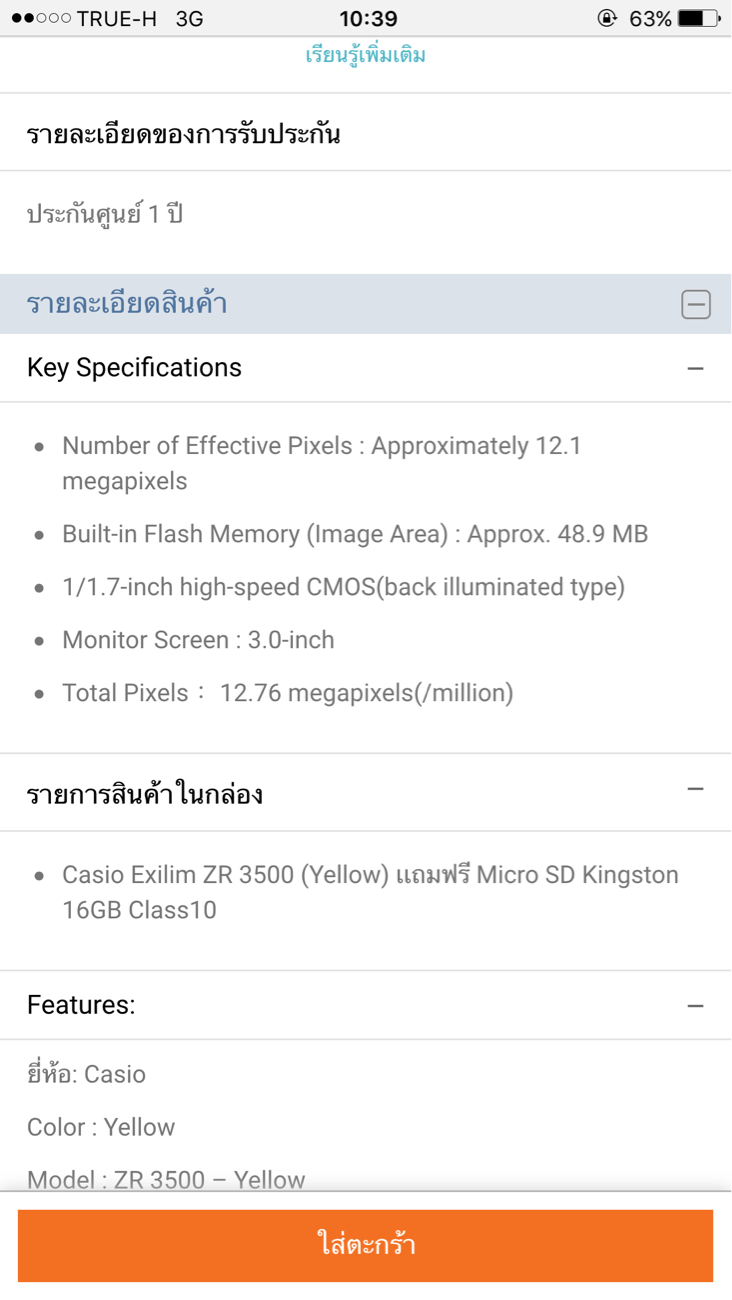Tap the Casio Exilim ZR 3500 box item
Viewport: 732px width, 1300px height.
(x=370, y=892)
